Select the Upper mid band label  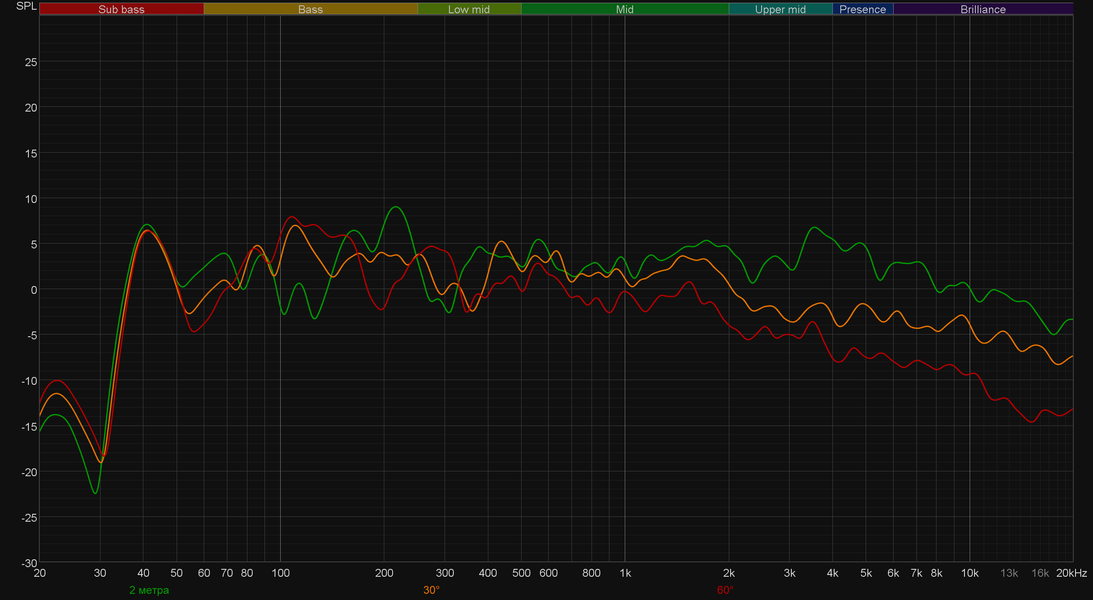pos(781,9)
